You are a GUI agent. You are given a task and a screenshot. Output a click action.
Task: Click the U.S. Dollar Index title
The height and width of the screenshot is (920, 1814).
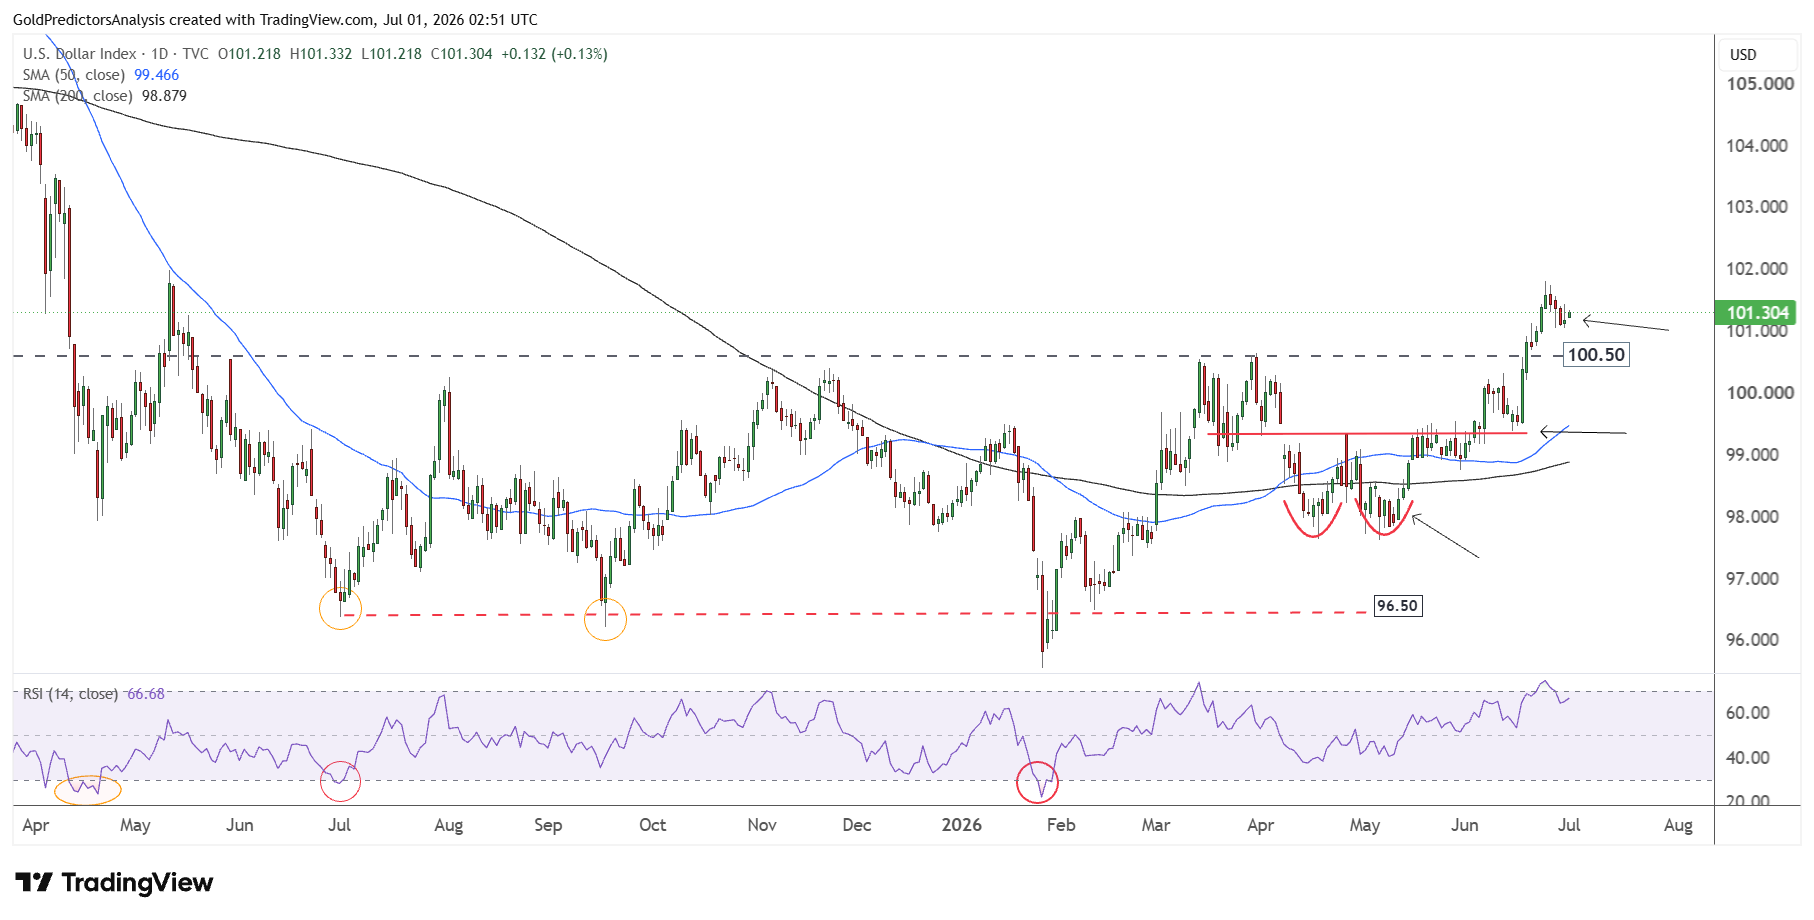point(80,54)
